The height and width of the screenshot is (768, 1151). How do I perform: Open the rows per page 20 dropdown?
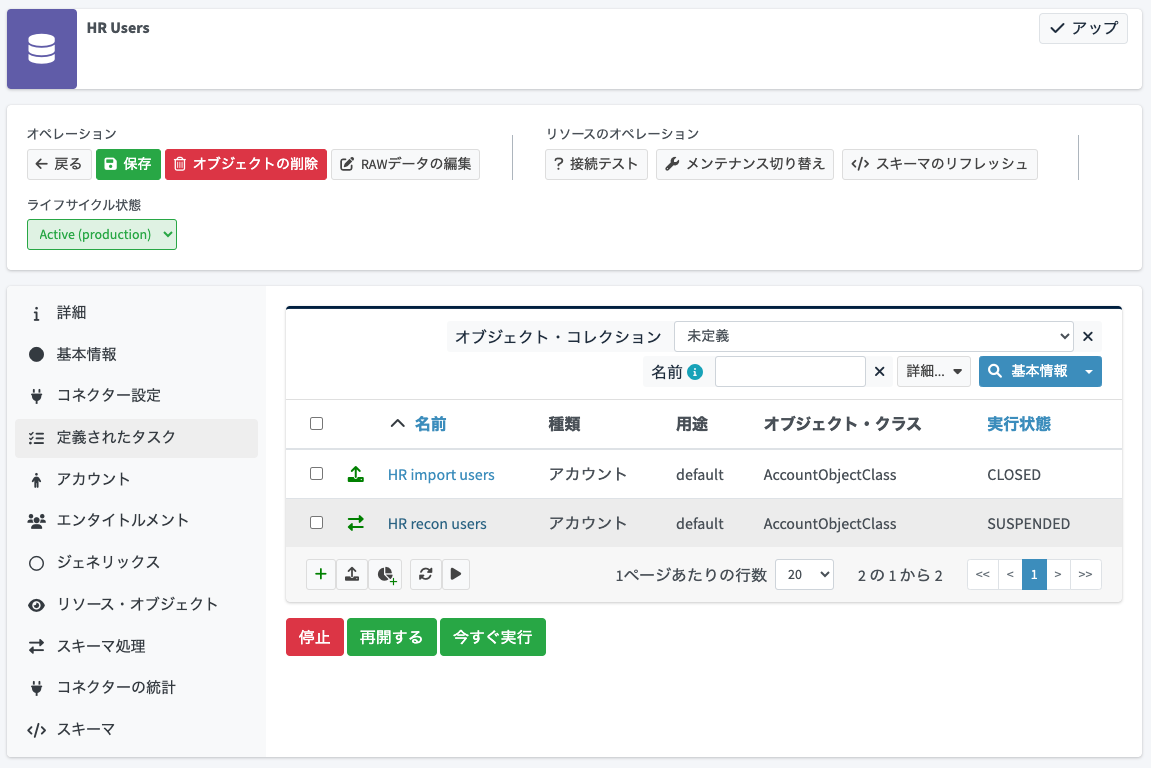tap(805, 574)
